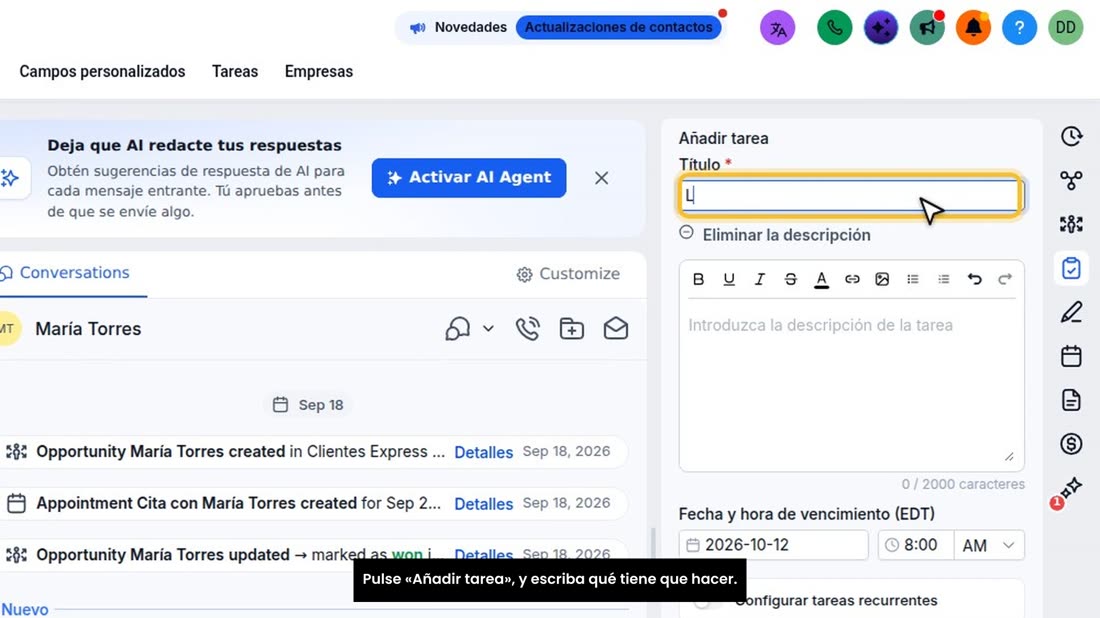Insert a numbered list
The image size is (1100, 618).
point(944,279)
